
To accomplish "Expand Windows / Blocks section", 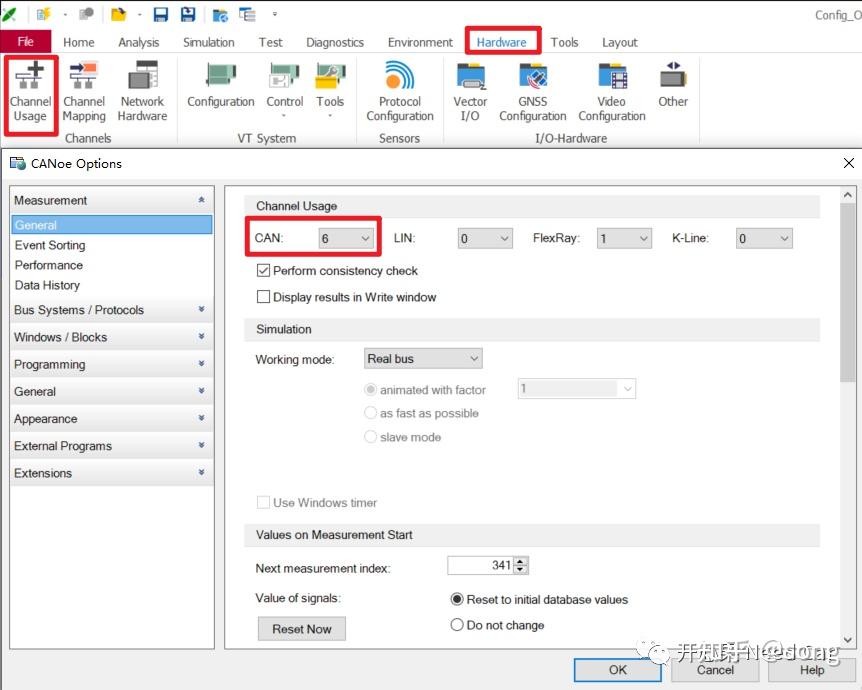I will [x=201, y=337].
